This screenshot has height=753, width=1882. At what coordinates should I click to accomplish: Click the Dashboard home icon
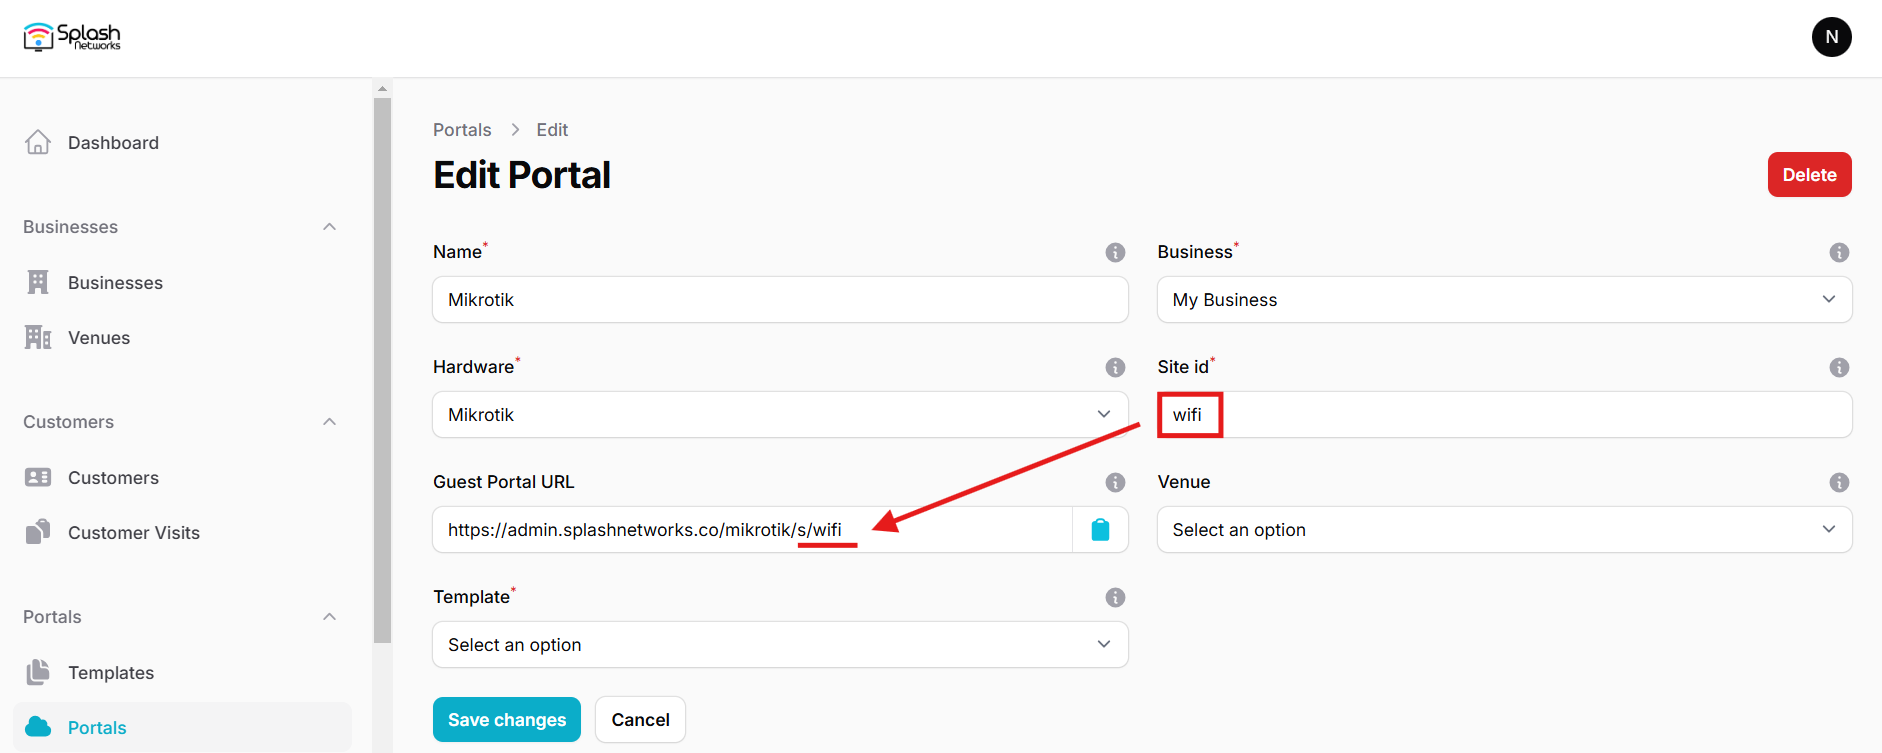pos(38,142)
